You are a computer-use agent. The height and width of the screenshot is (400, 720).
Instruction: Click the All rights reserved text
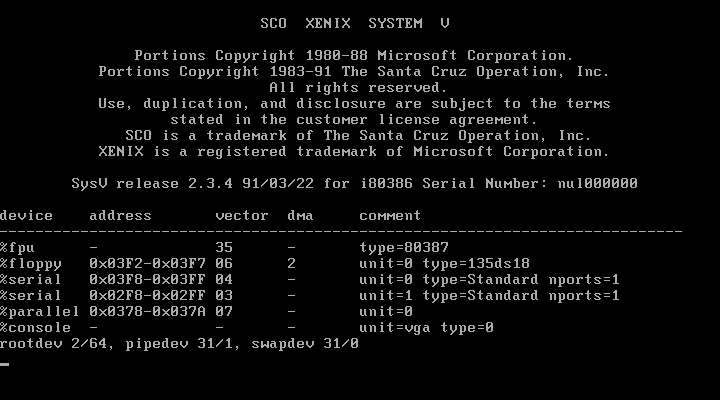[354, 88]
